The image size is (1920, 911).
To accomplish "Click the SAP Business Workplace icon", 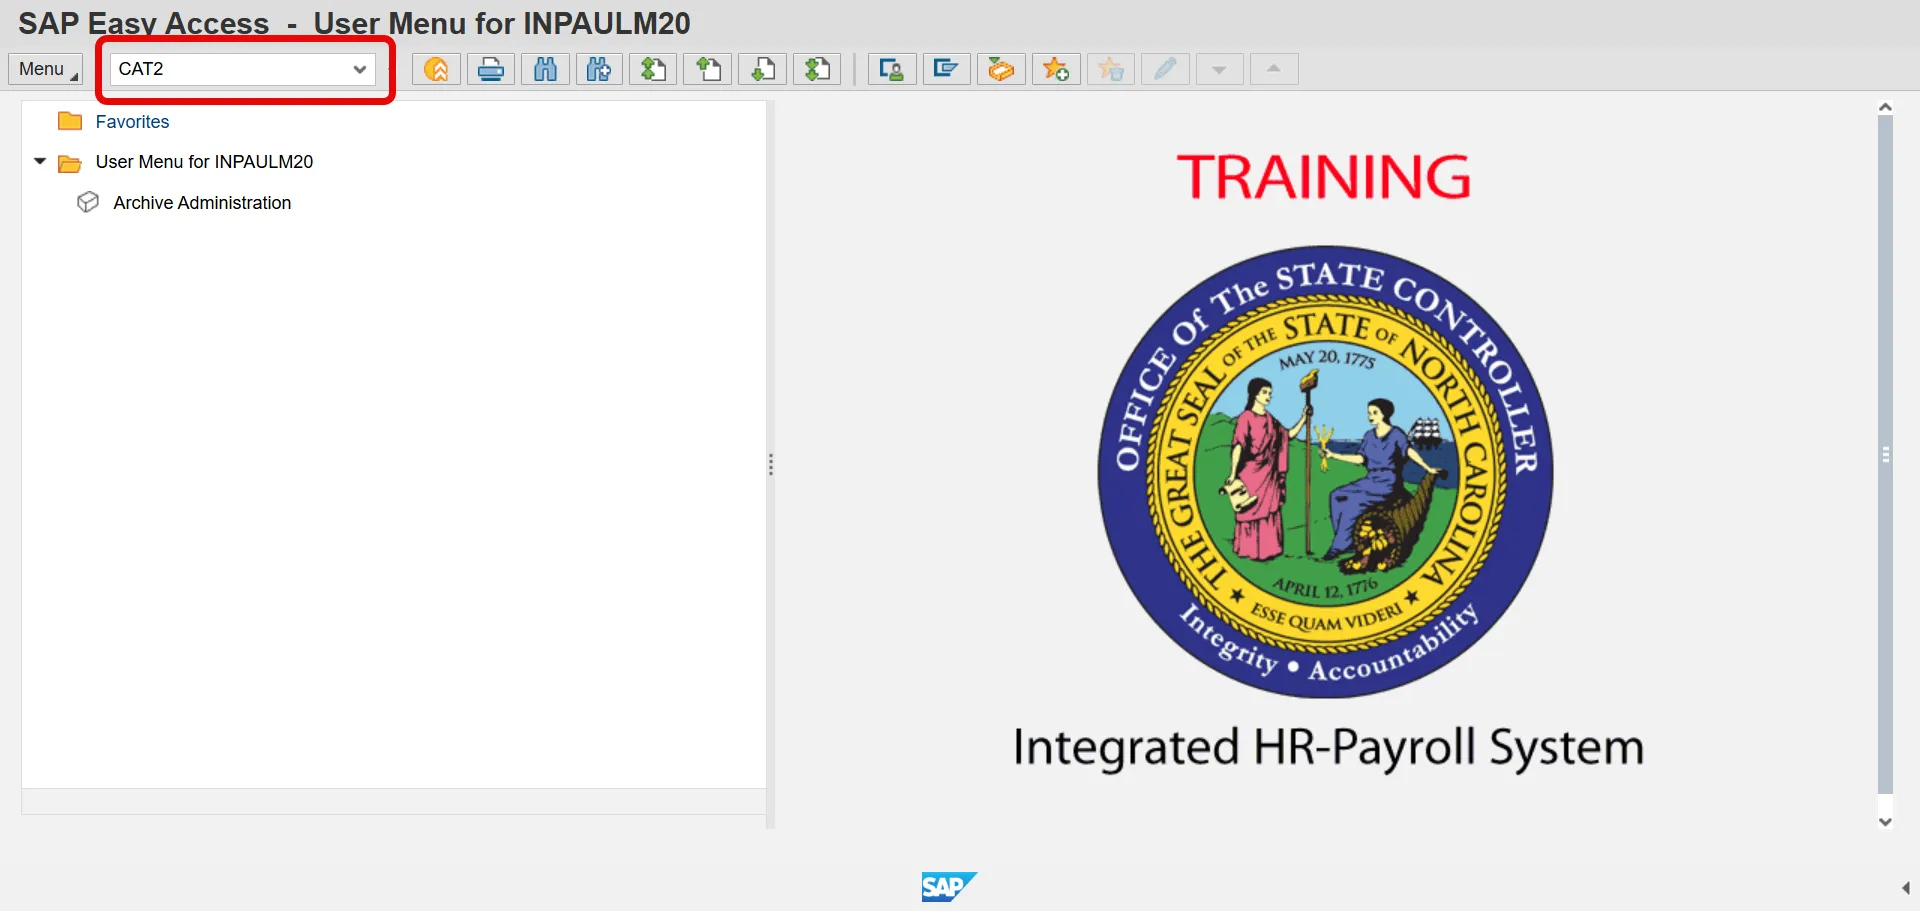I will [1001, 69].
